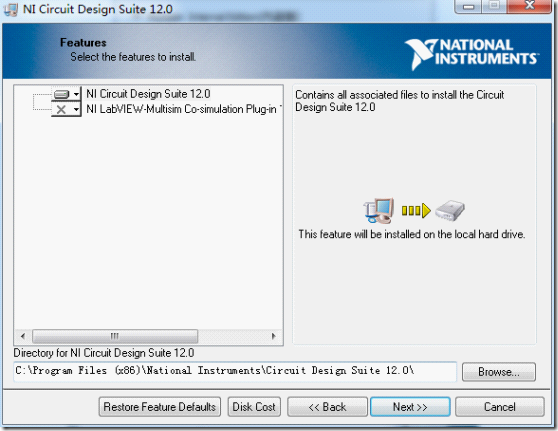Click the yellow arrow install graphic
Image resolution: width=558 pixels, height=431 pixels.
[x=416, y=210]
